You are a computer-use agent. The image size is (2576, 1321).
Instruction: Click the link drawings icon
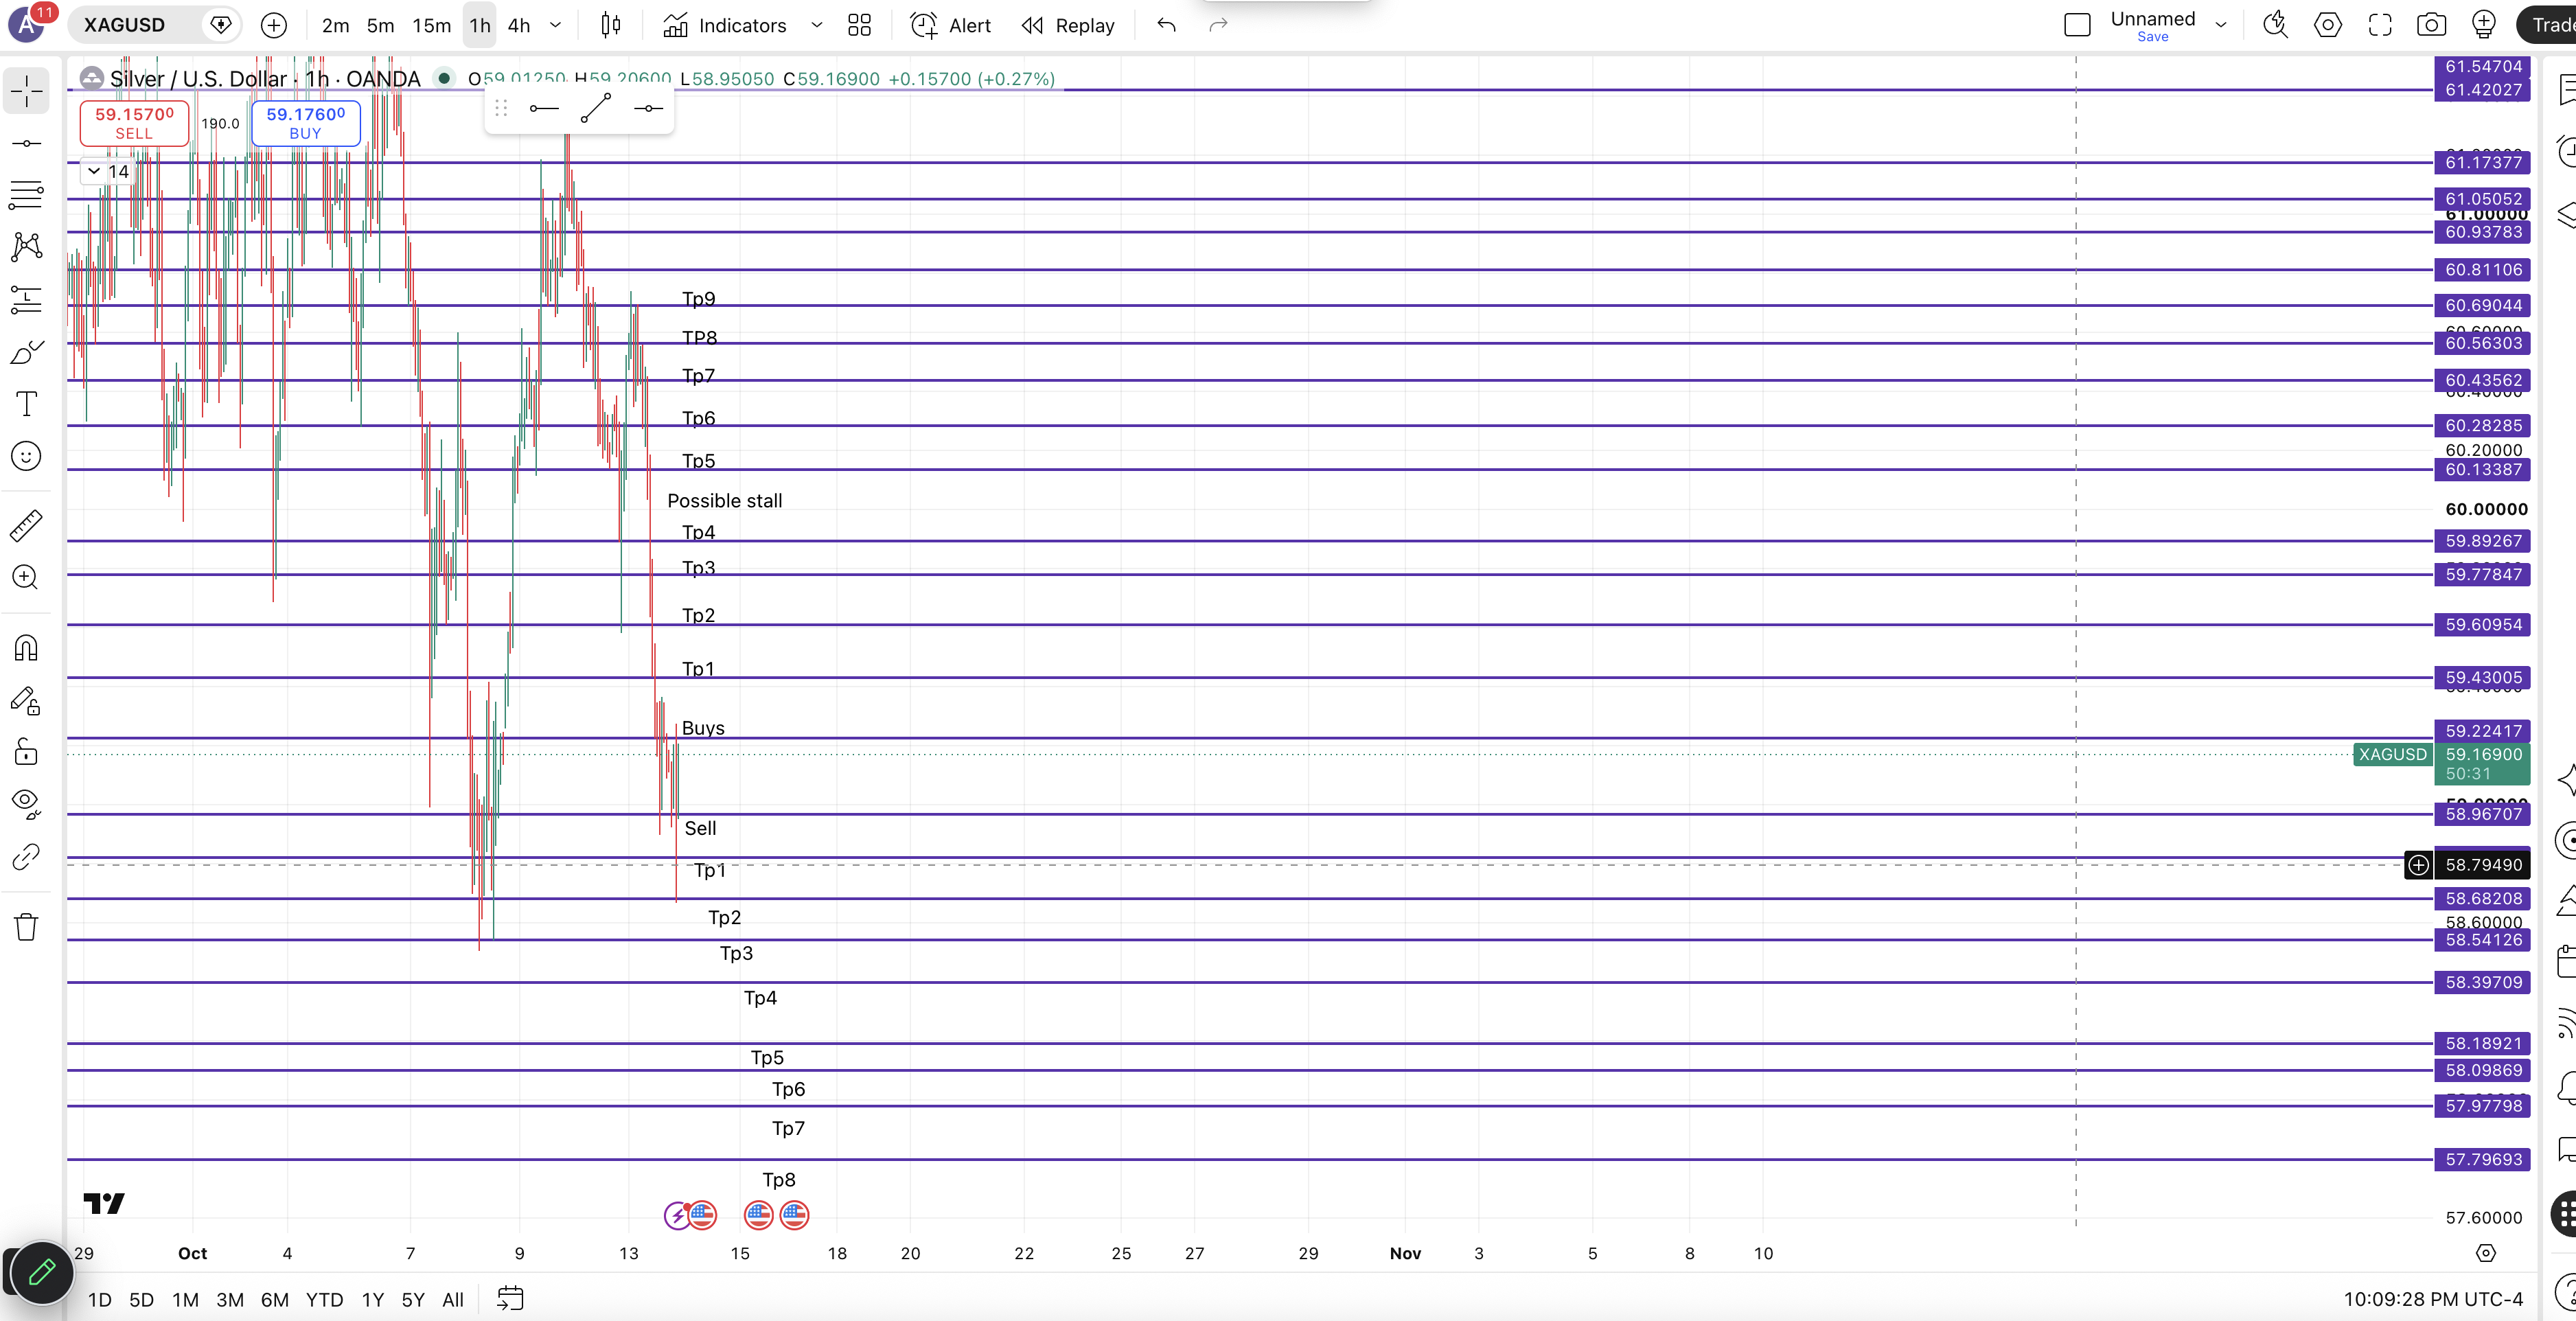[x=27, y=857]
